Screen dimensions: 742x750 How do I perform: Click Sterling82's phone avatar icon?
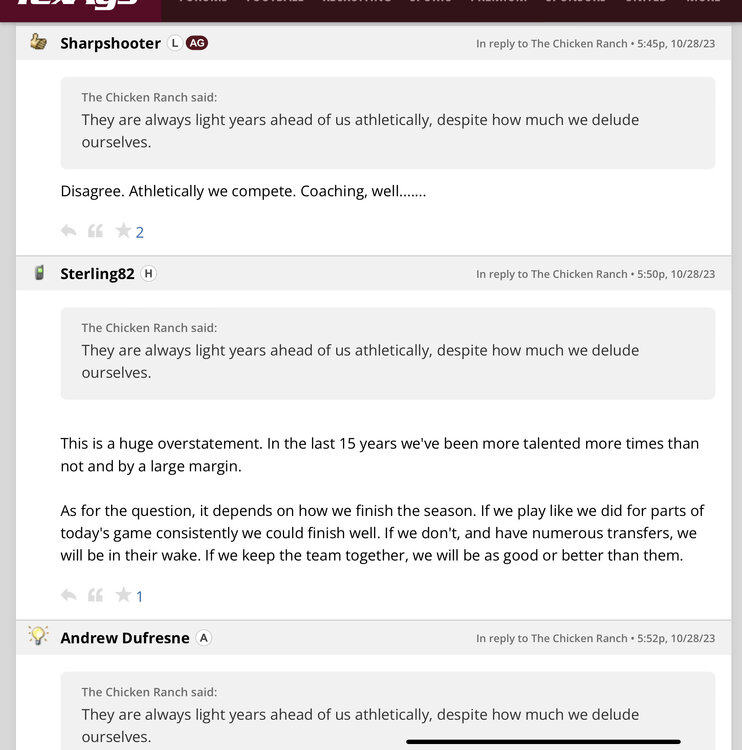point(39,273)
